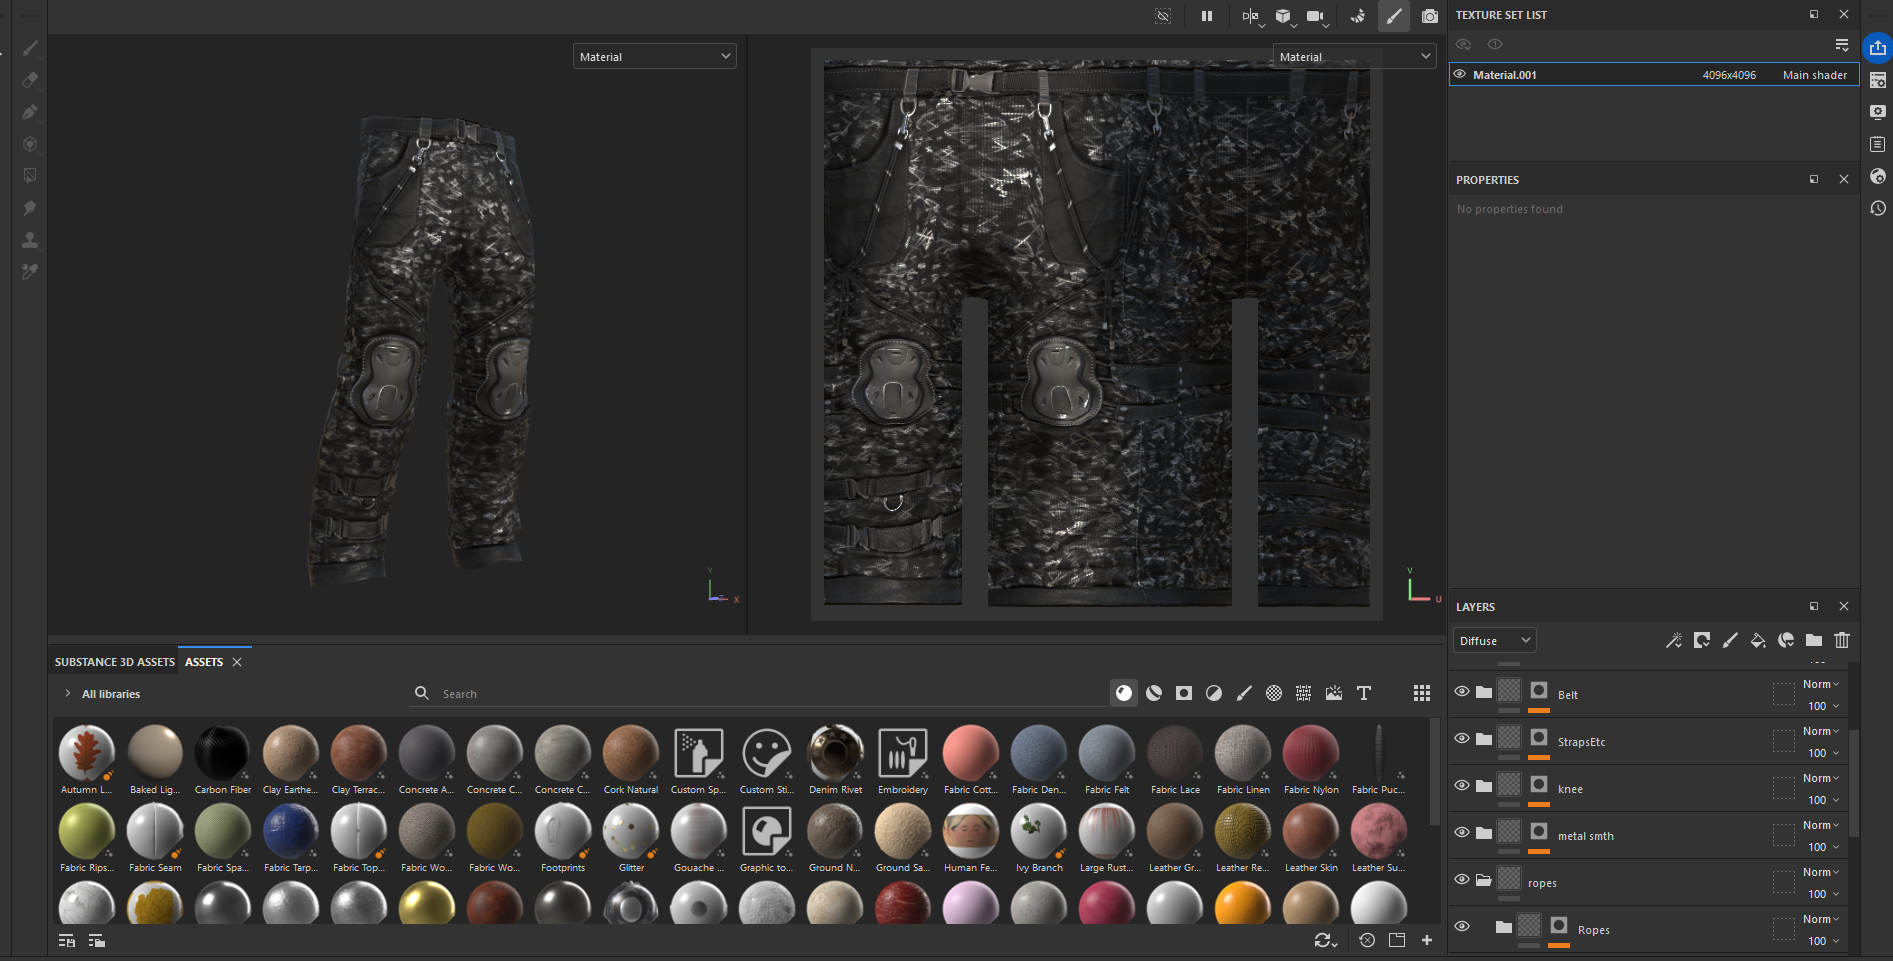1893x961 pixels.
Task: Adjust opacity 100 slider of Belt layer
Action: click(1822, 706)
